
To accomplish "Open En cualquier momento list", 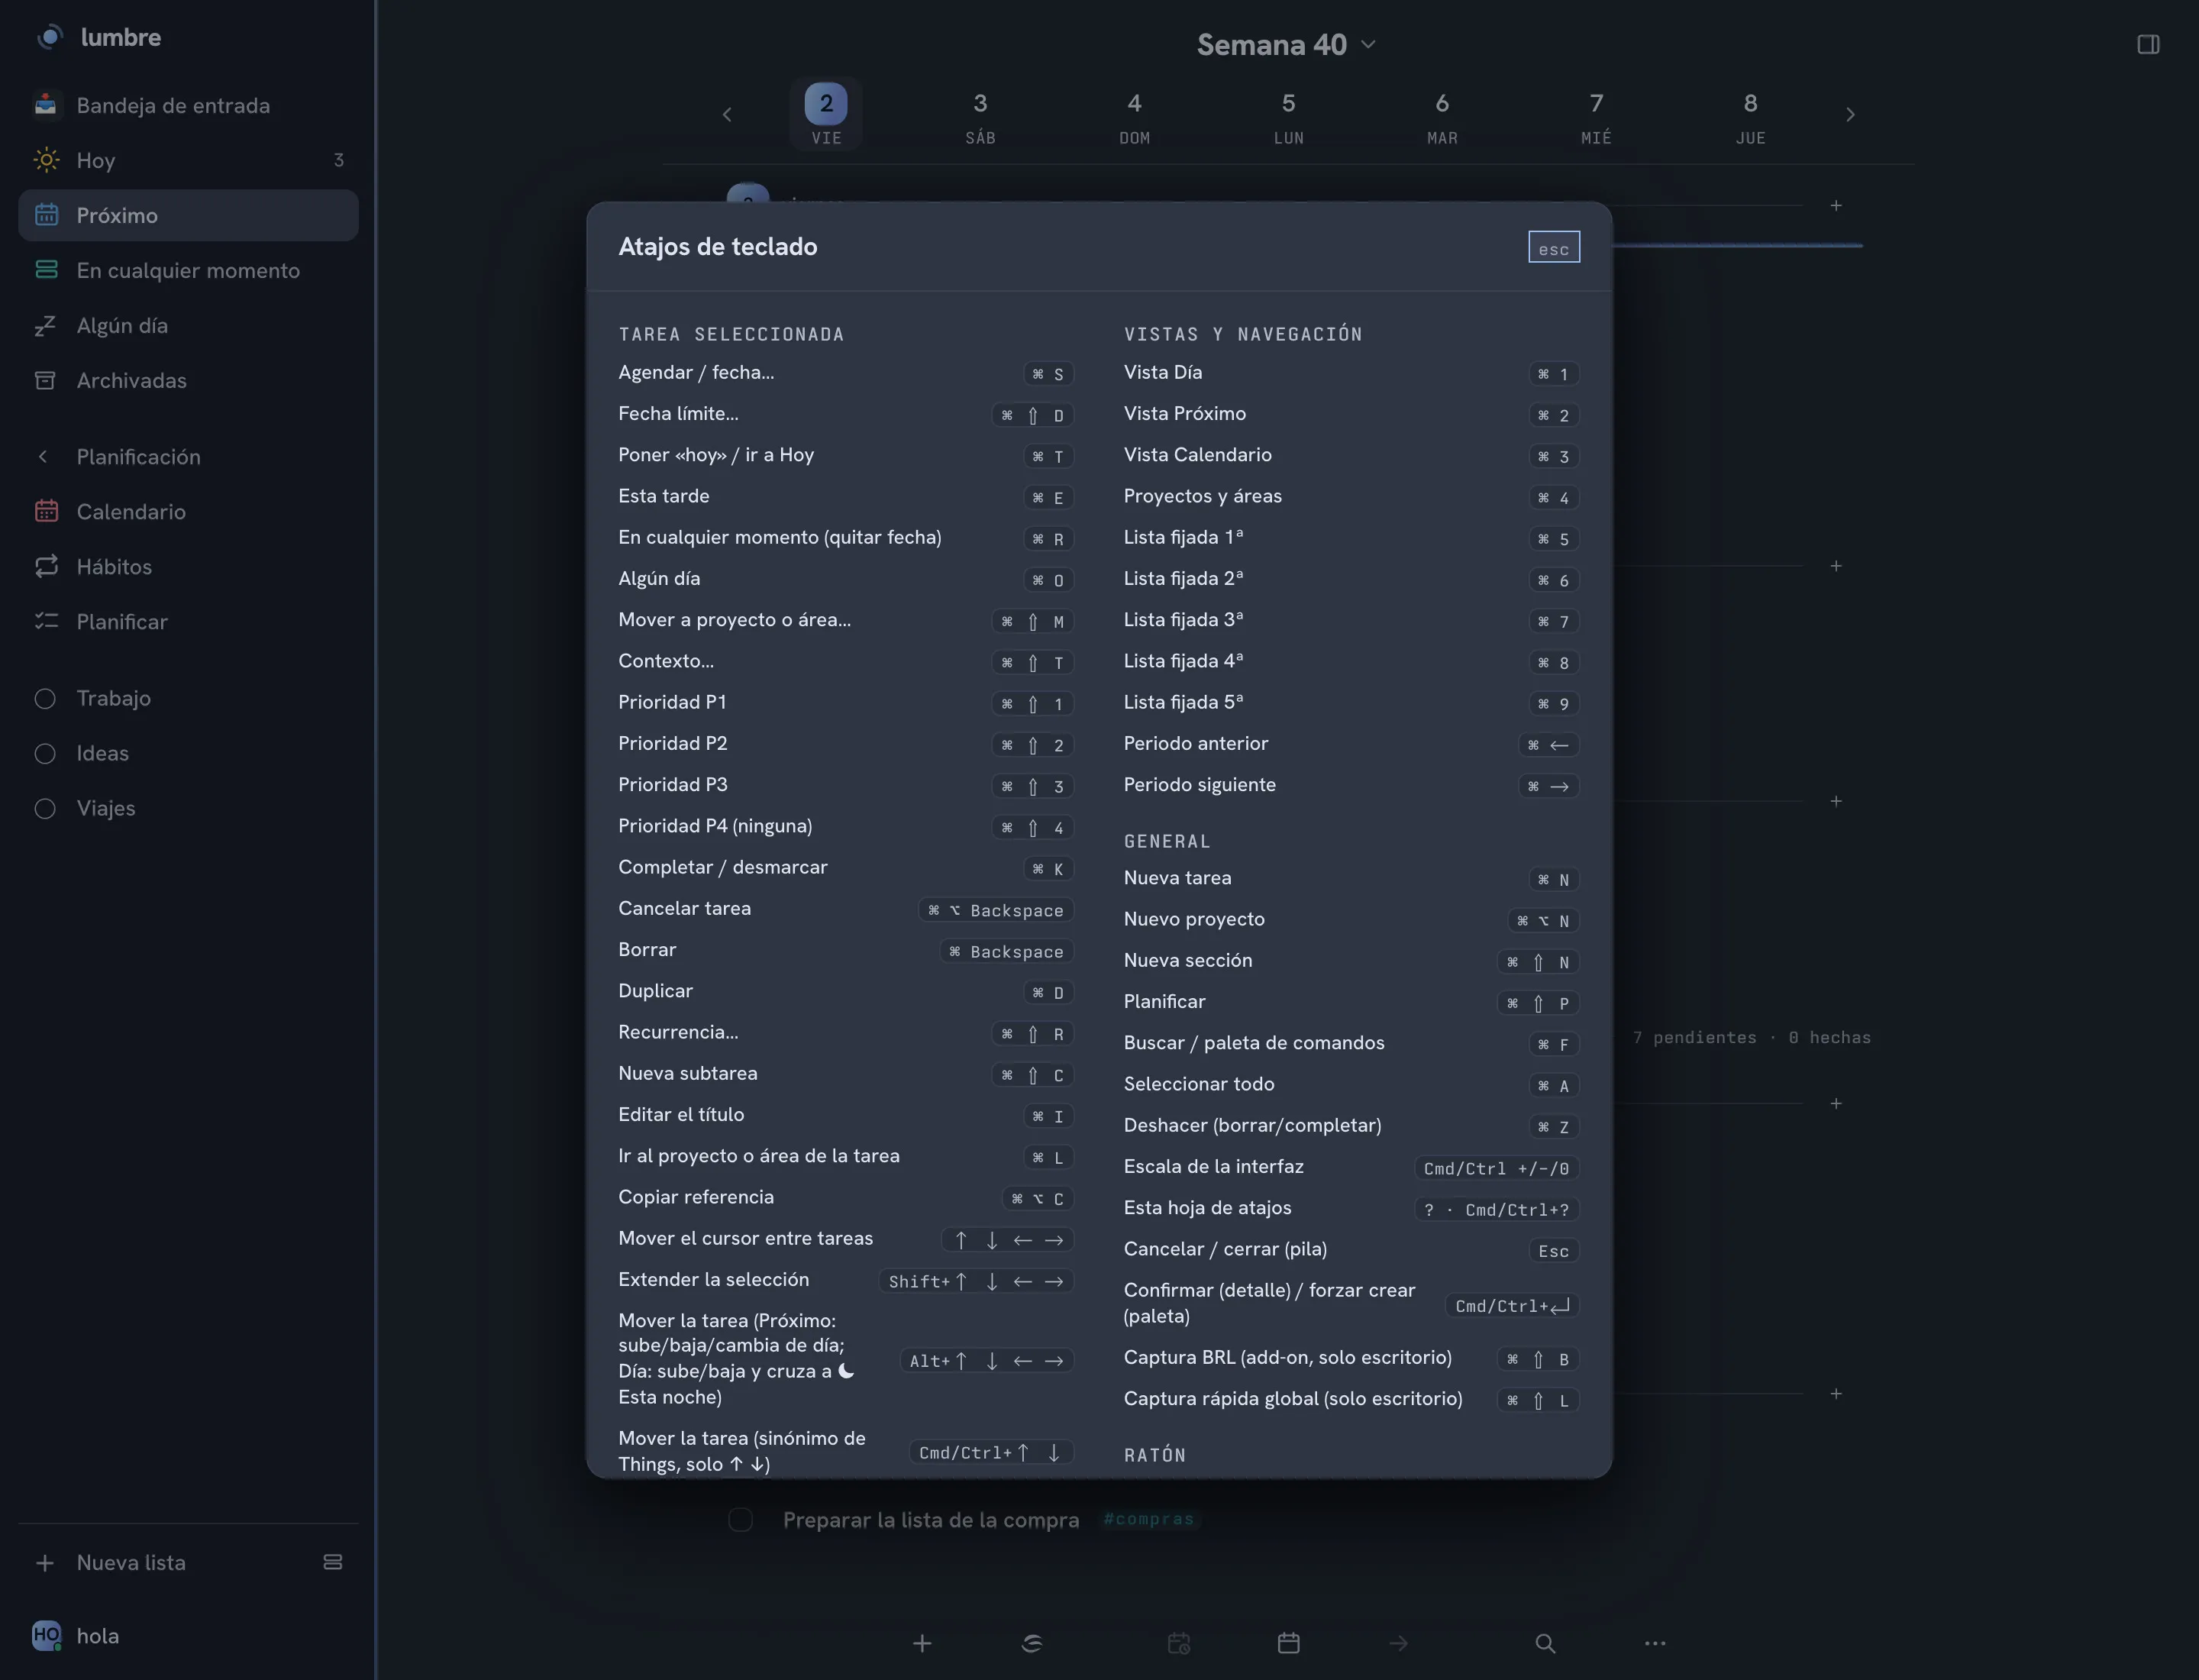I will [188, 270].
